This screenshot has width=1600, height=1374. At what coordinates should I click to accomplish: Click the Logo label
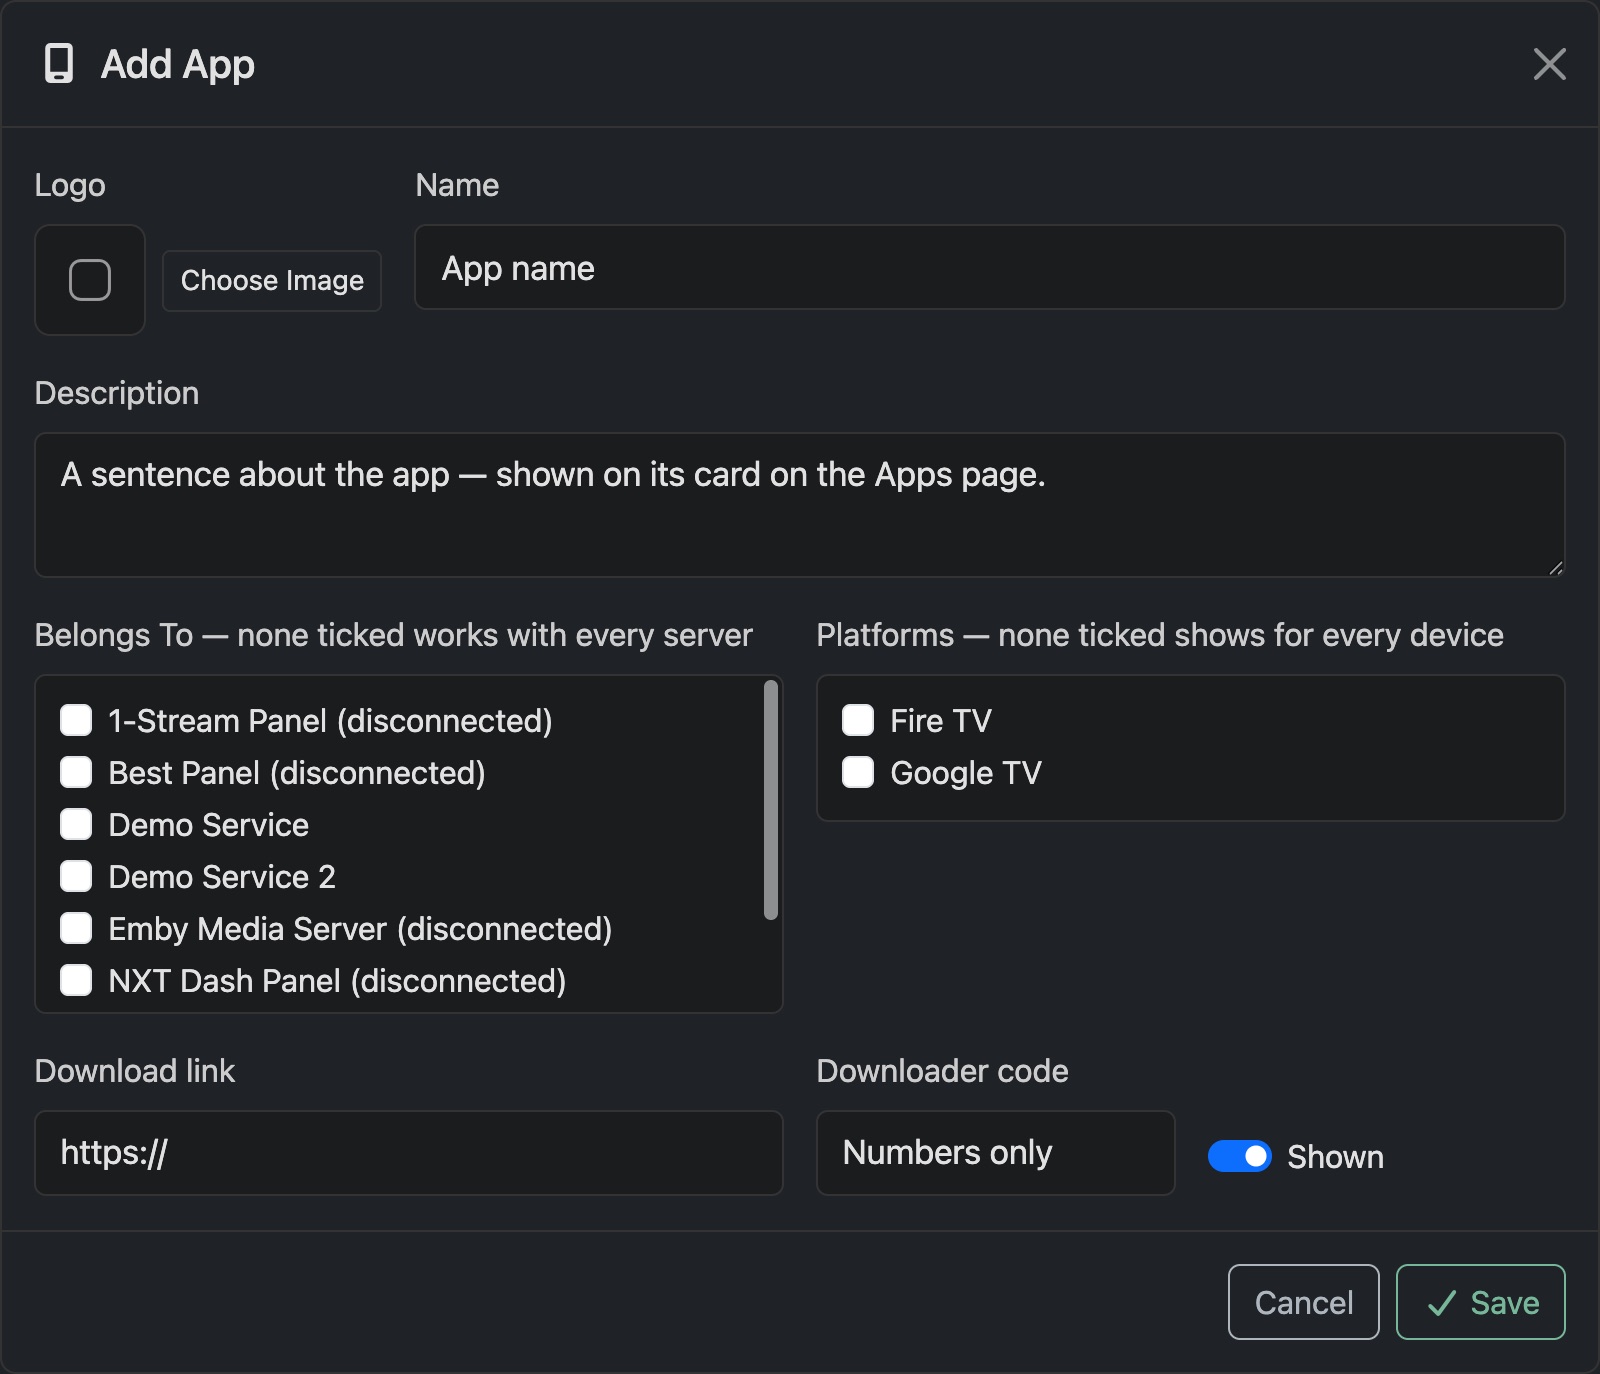70,185
